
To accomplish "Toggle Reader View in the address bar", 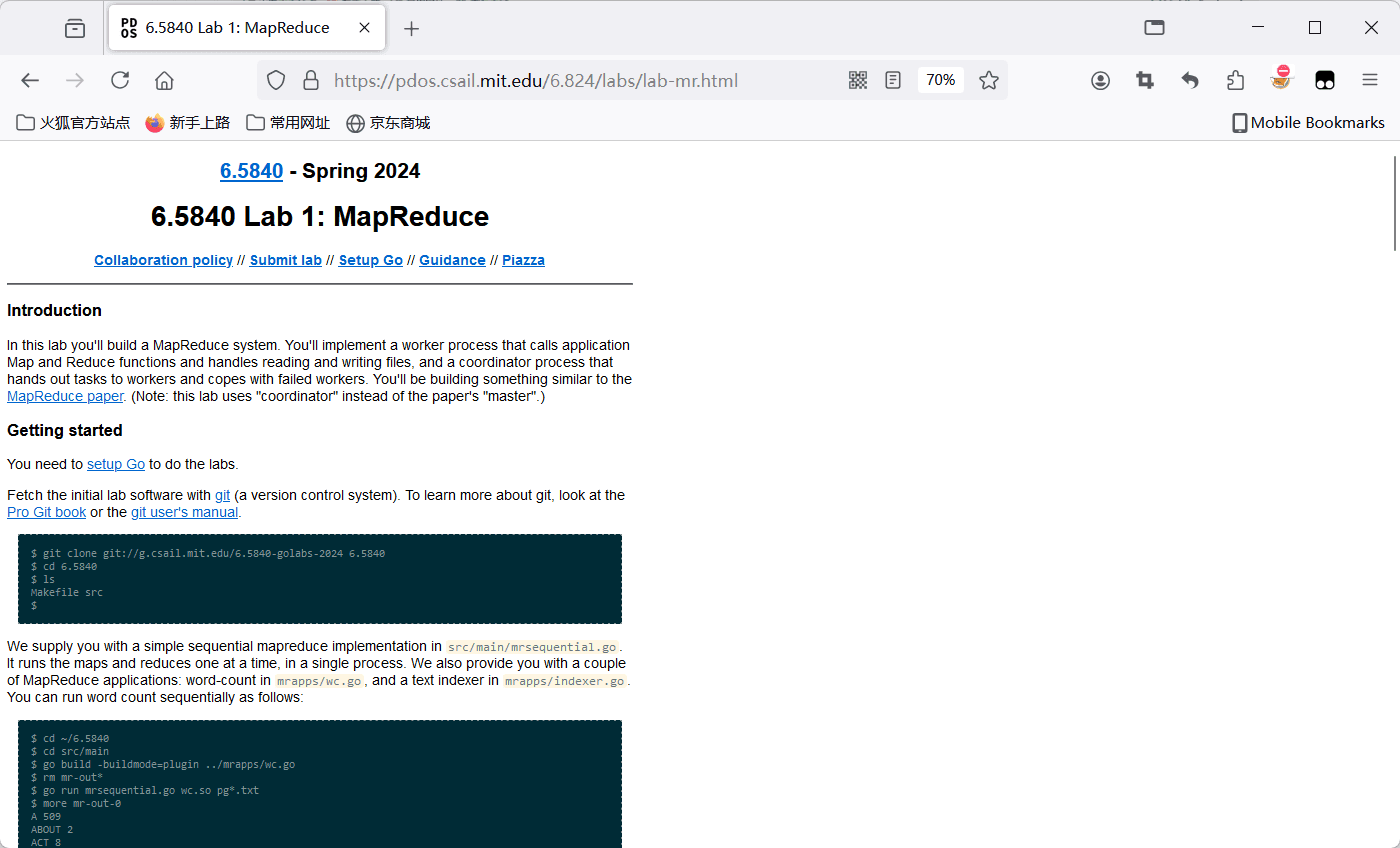I will (893, 81).
